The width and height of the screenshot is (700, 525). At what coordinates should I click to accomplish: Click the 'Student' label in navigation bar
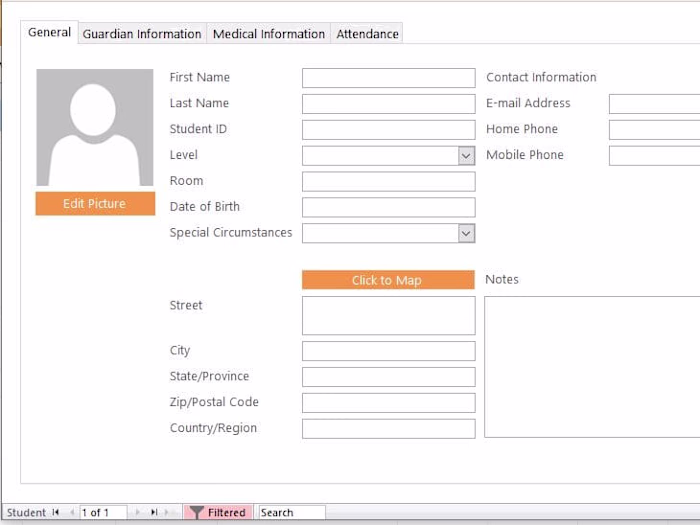click(x=26, y=512)
